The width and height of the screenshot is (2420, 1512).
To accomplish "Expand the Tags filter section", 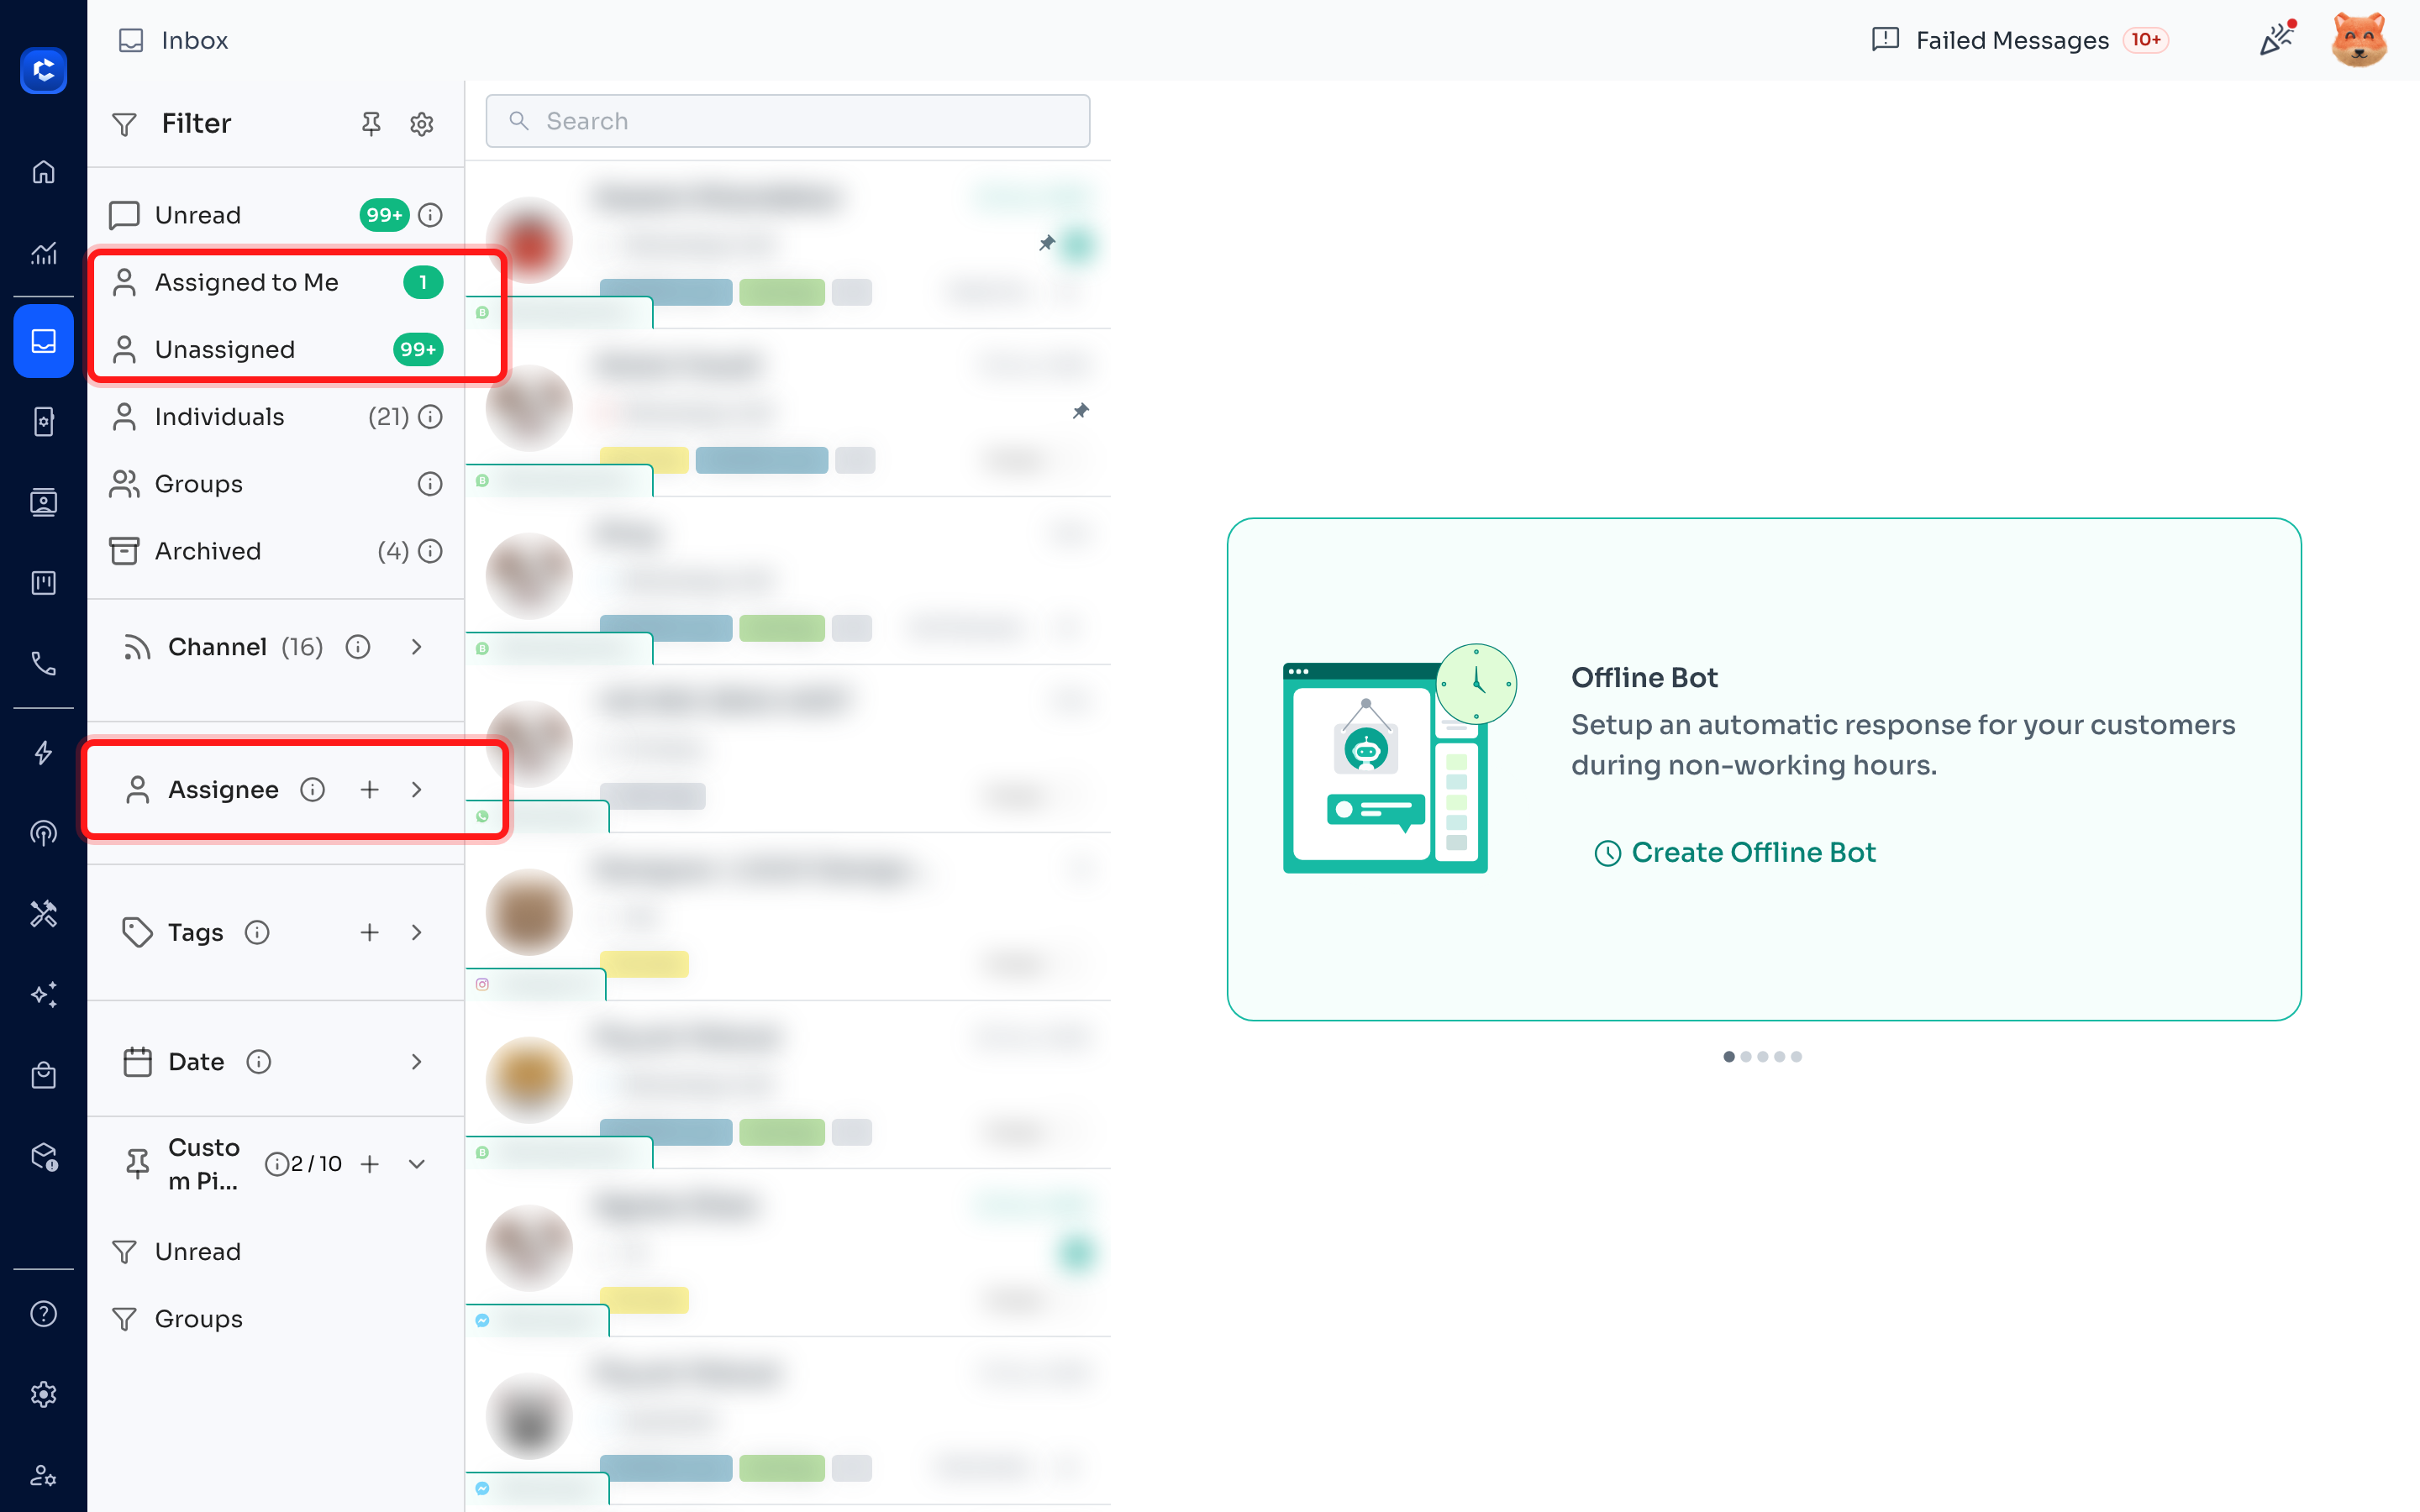I will 417,932.
